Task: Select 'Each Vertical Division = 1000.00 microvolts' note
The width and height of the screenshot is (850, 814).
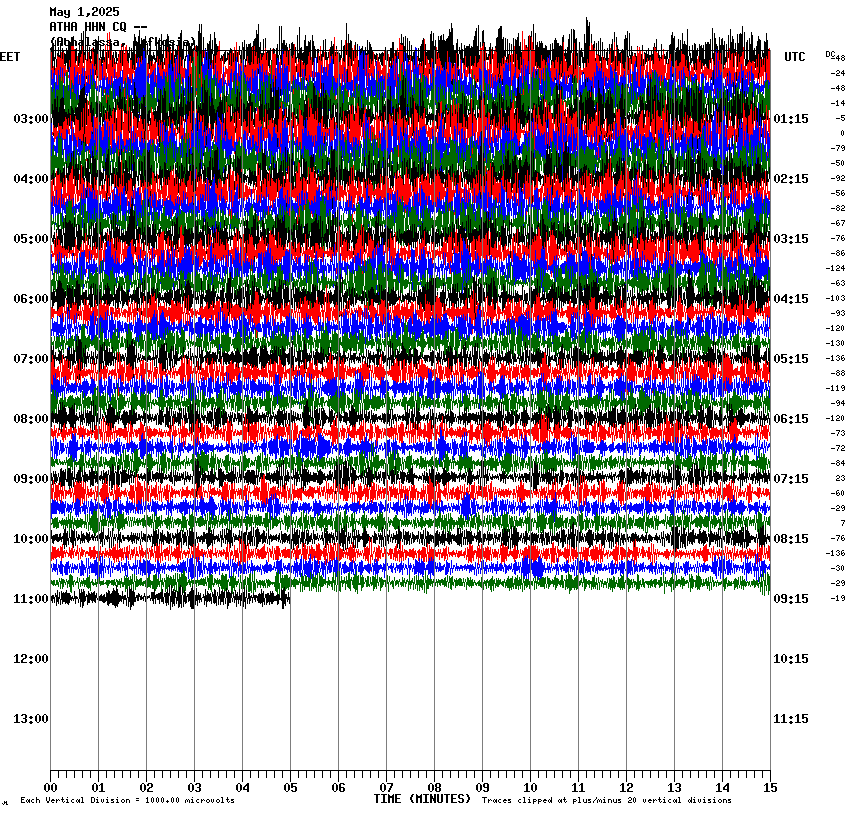Action: click(x=127, y=800)
